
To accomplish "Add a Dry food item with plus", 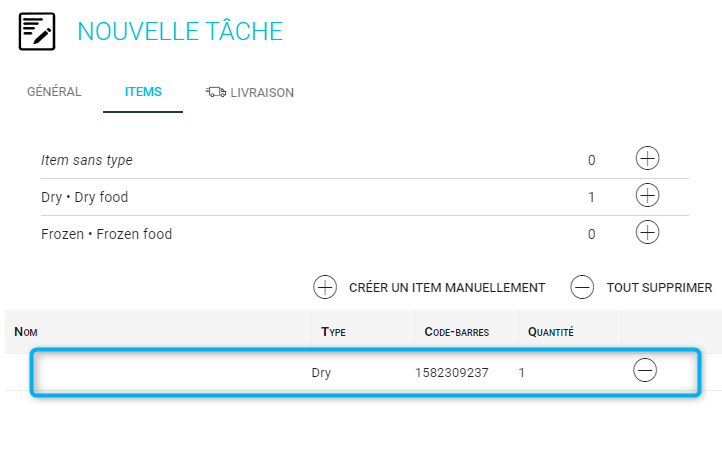I will pos(647,195).
